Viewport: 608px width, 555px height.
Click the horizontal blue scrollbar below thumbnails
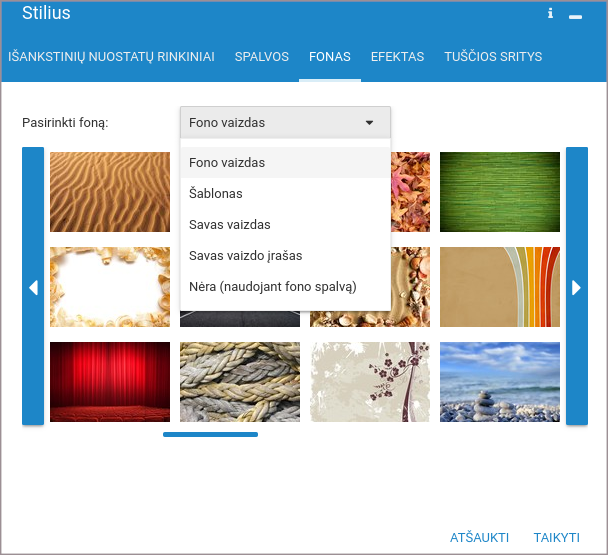click(x=210, y=434)
